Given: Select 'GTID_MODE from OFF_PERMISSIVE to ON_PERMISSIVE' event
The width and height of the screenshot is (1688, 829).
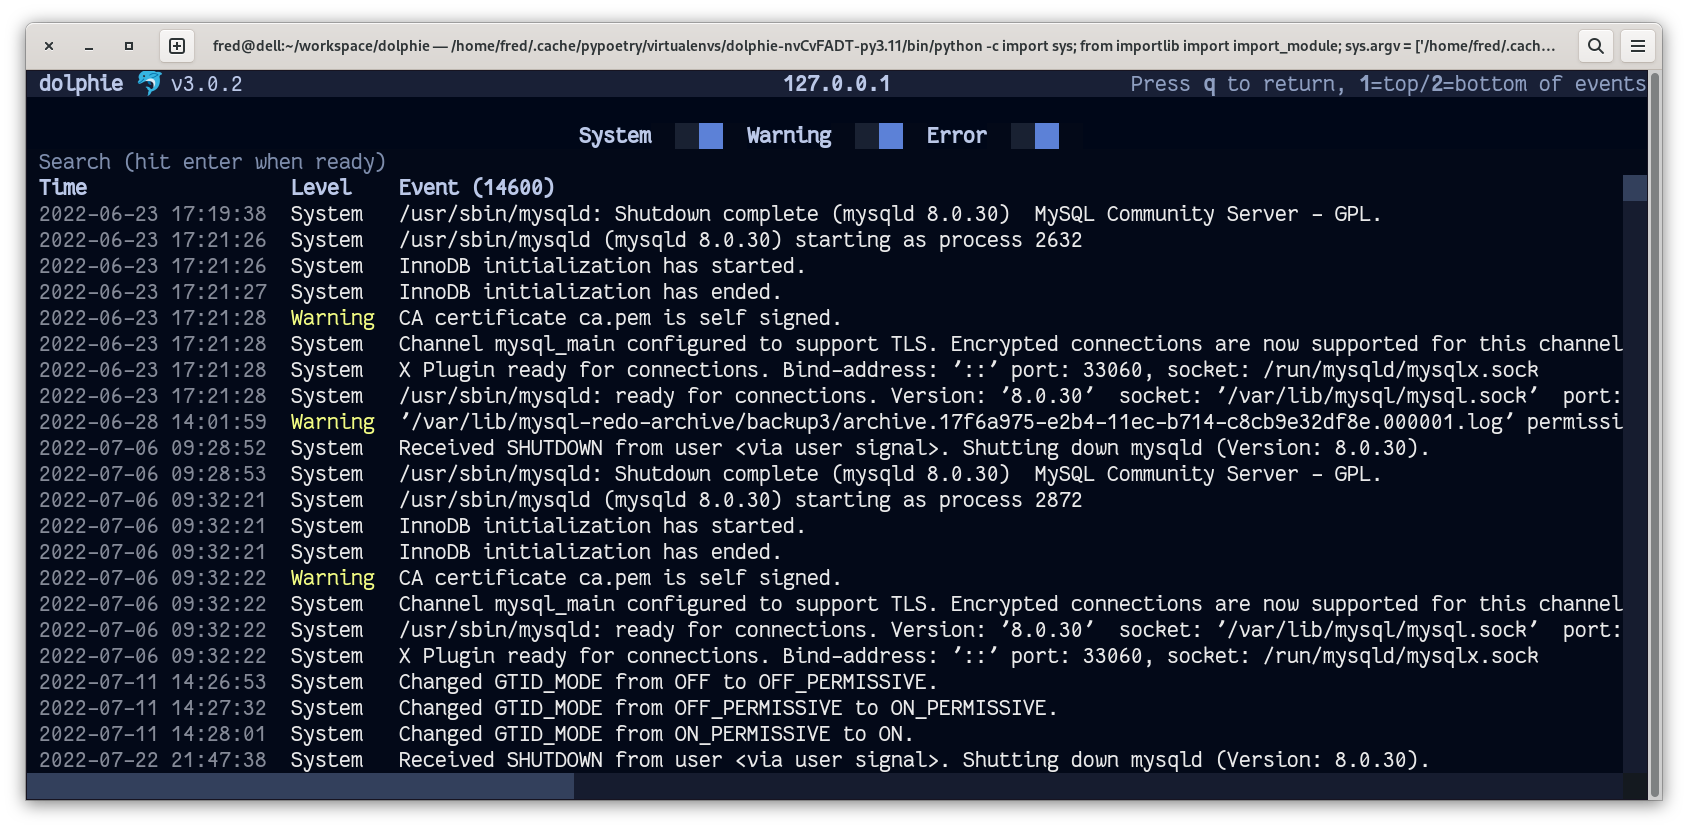Looking at the screenshot, I should point(728,708).
